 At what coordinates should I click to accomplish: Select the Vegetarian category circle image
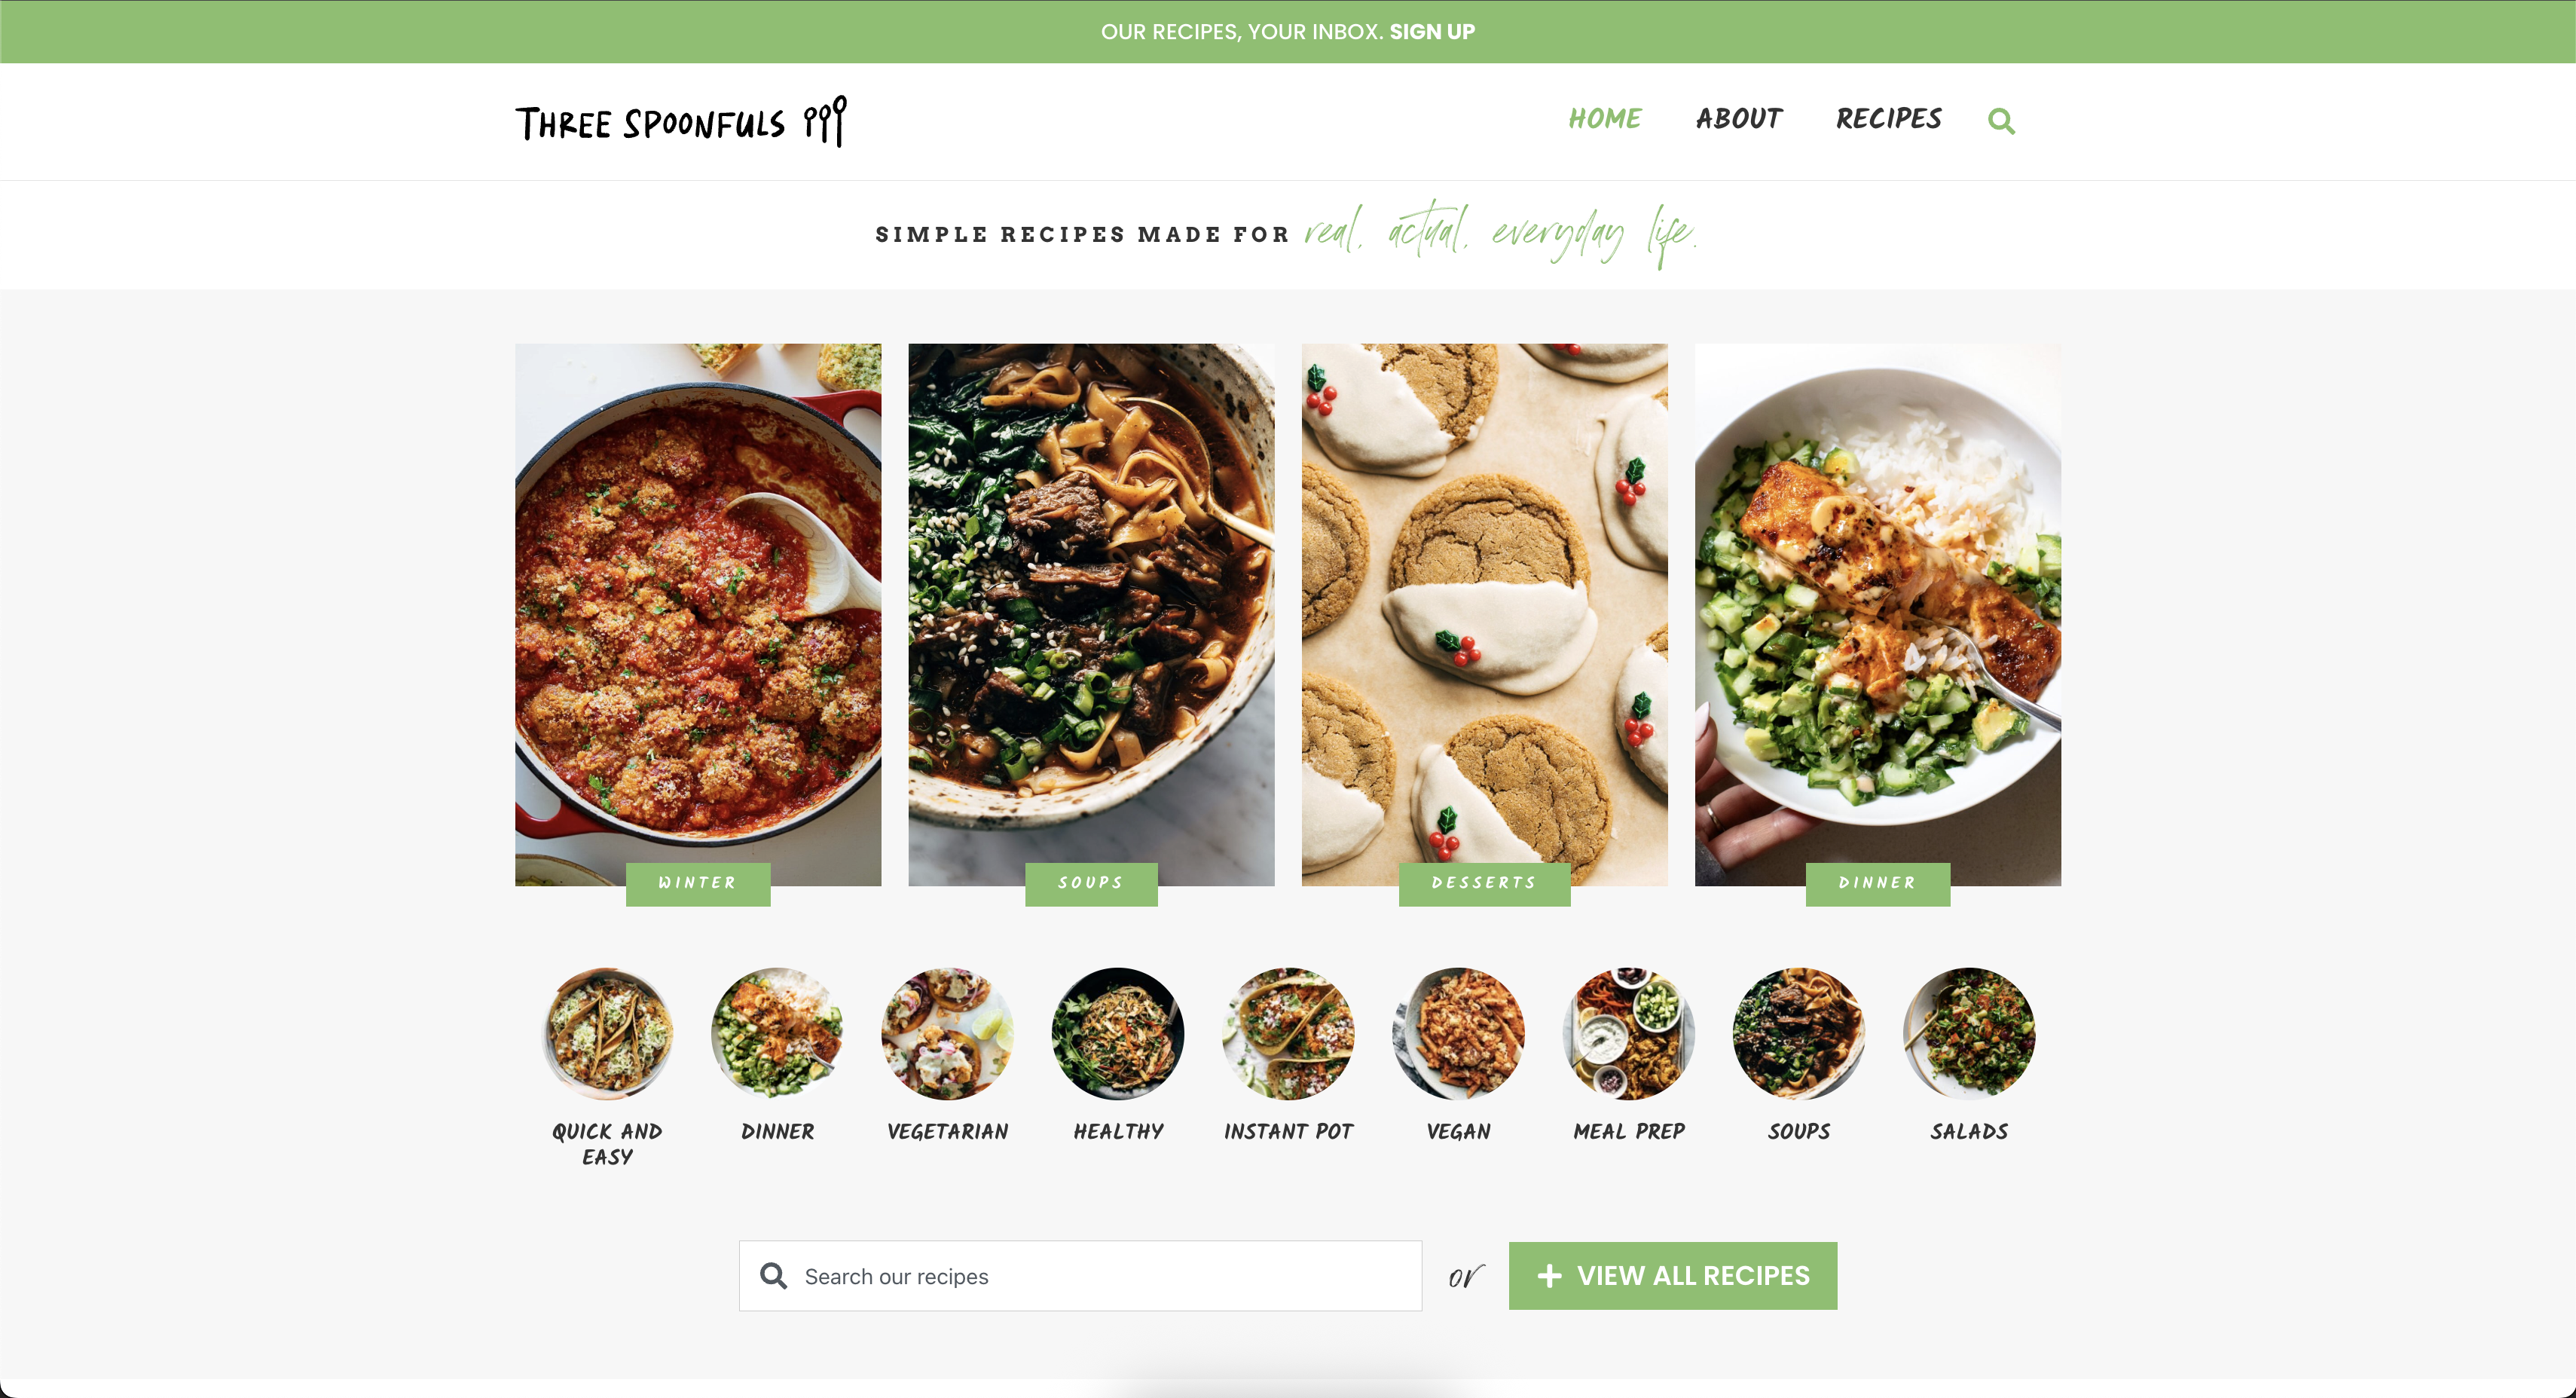[947, 1033]
